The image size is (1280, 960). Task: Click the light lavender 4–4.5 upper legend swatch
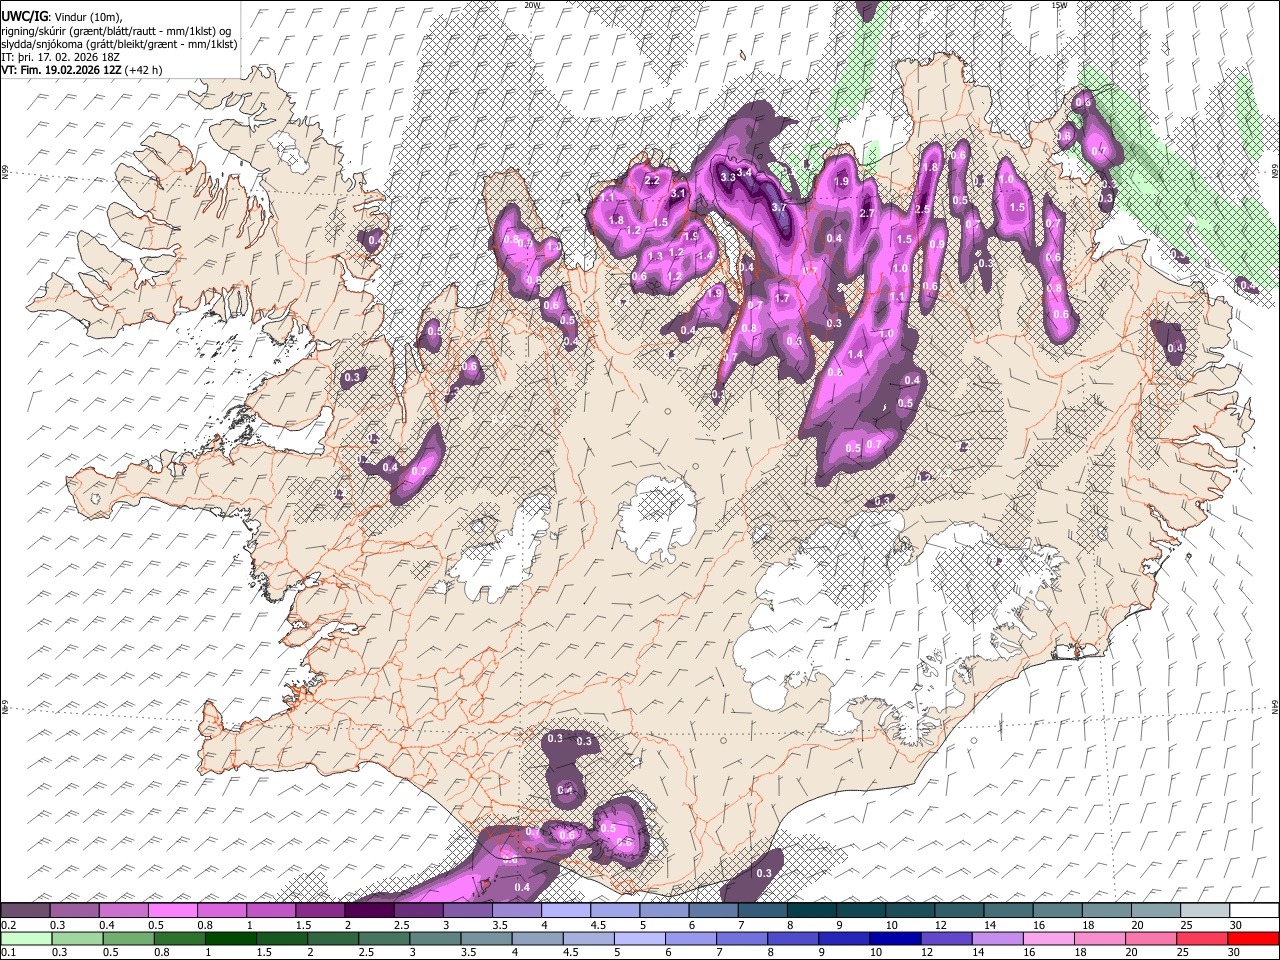566,911
